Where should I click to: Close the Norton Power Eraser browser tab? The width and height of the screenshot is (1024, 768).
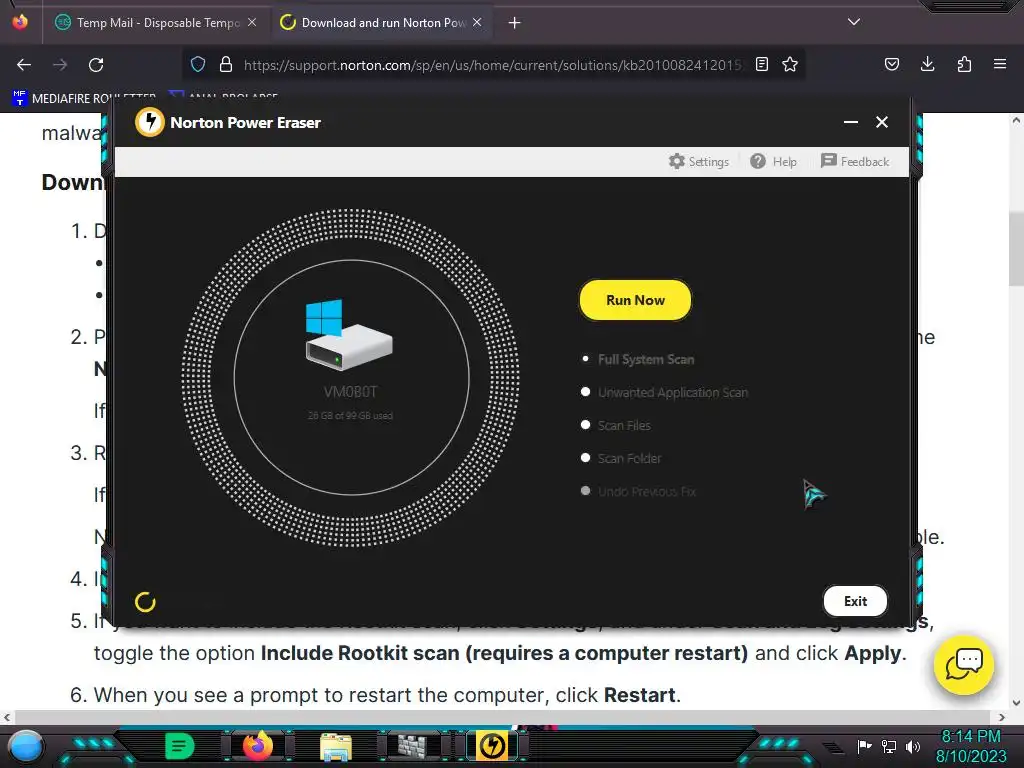click(x=477, y=22)
